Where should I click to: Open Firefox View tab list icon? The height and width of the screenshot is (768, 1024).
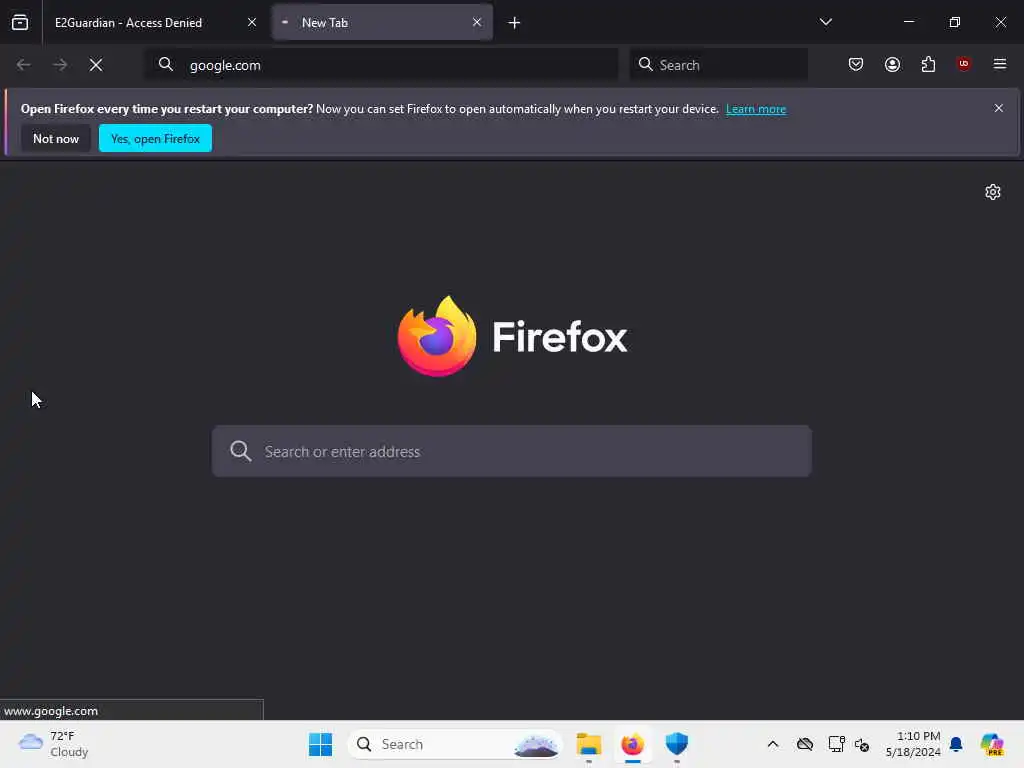20,22
